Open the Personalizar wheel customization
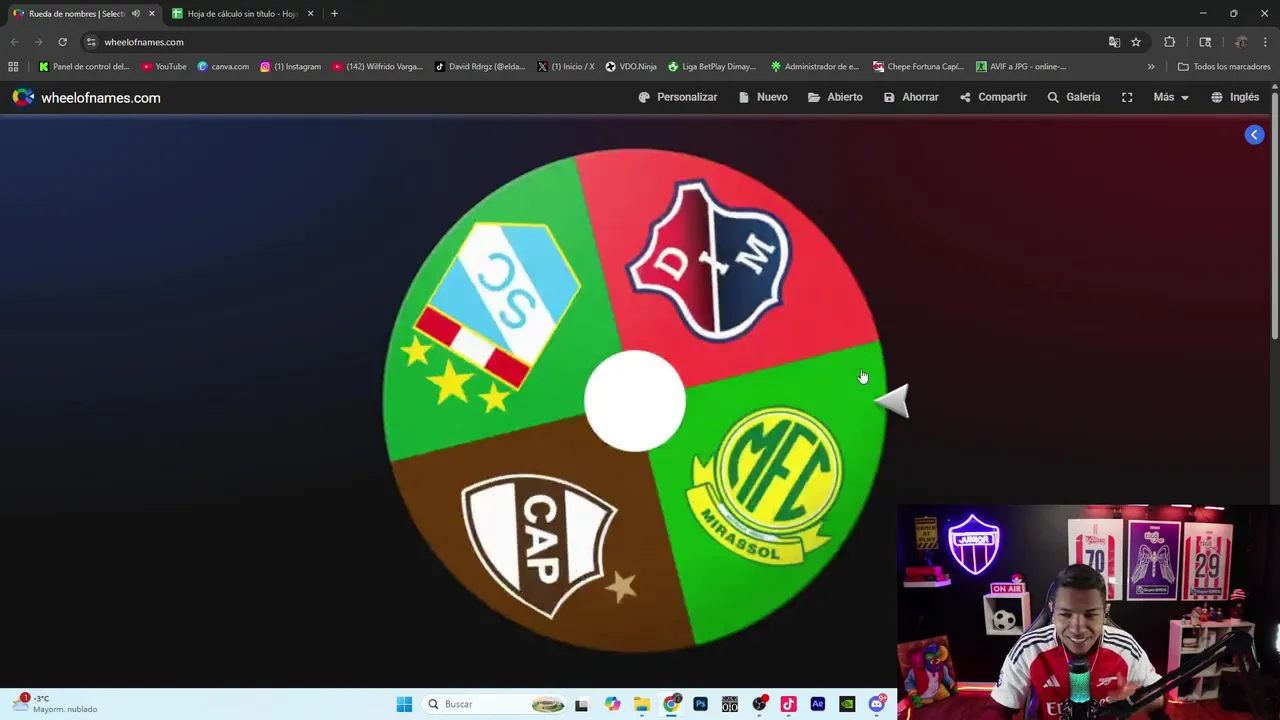 (x=678, y=97)
